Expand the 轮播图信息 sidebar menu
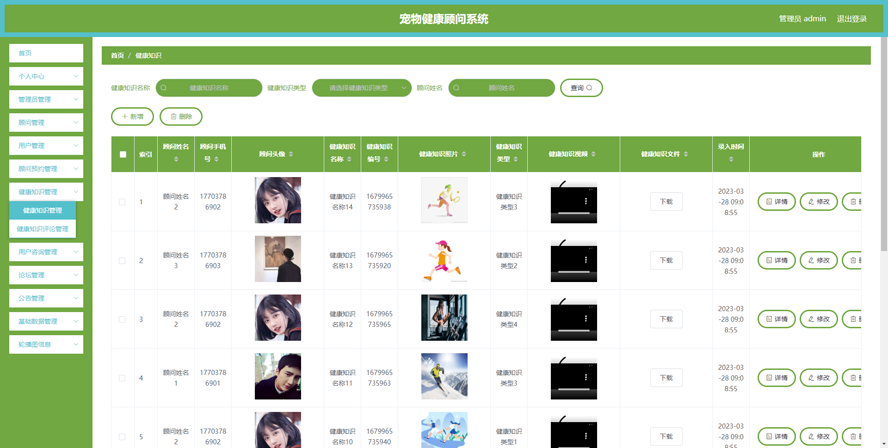888x448 pixels. [x=46, y=344]
